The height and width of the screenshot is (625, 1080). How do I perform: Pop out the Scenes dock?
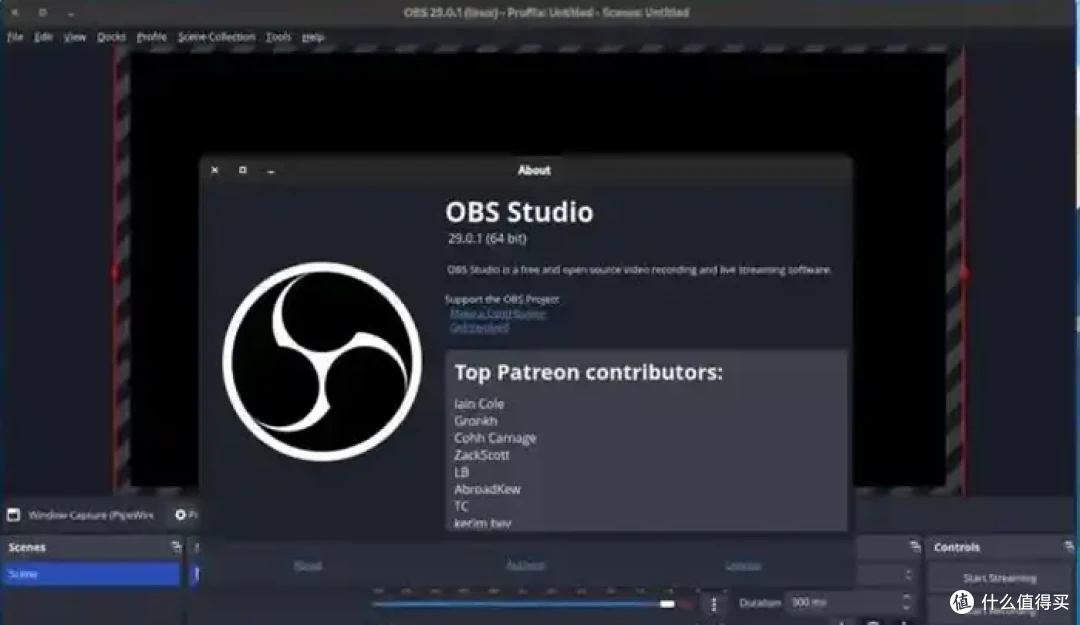click(x=176, y=546)
